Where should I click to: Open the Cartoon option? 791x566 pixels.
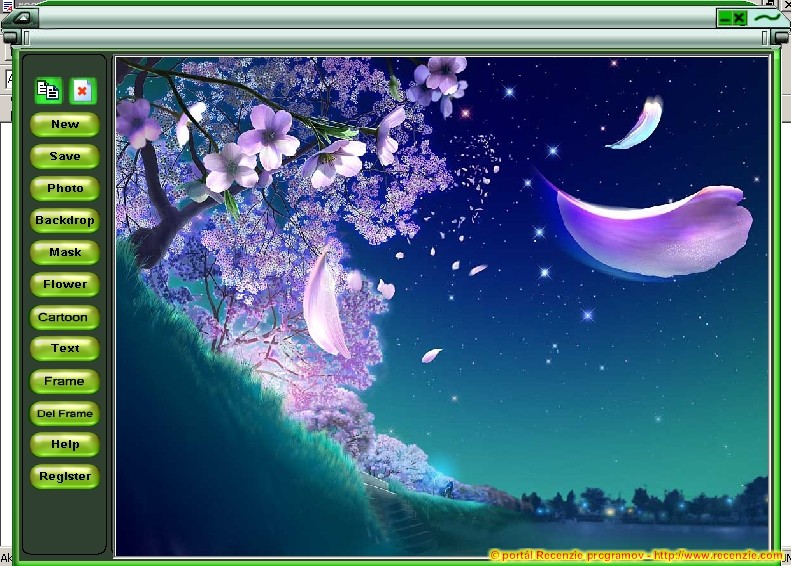65,317
